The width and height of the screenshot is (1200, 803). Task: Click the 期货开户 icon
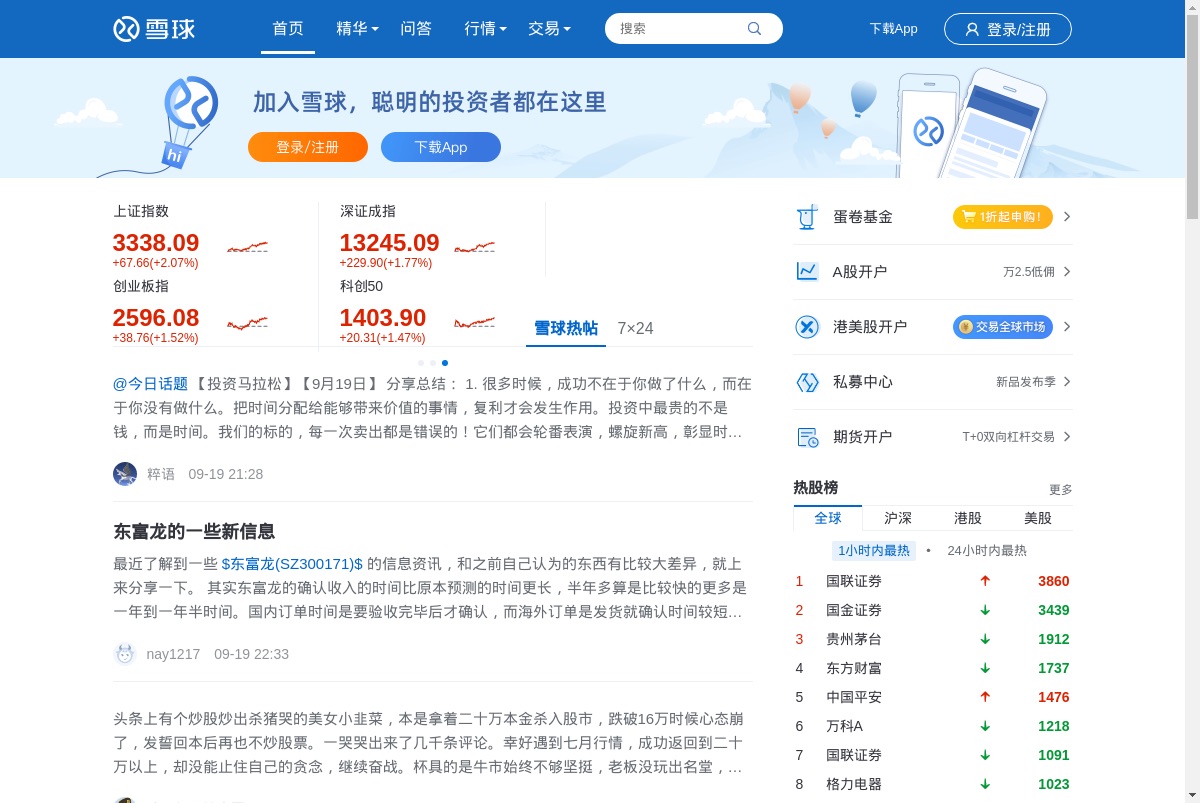click(806, 437)
